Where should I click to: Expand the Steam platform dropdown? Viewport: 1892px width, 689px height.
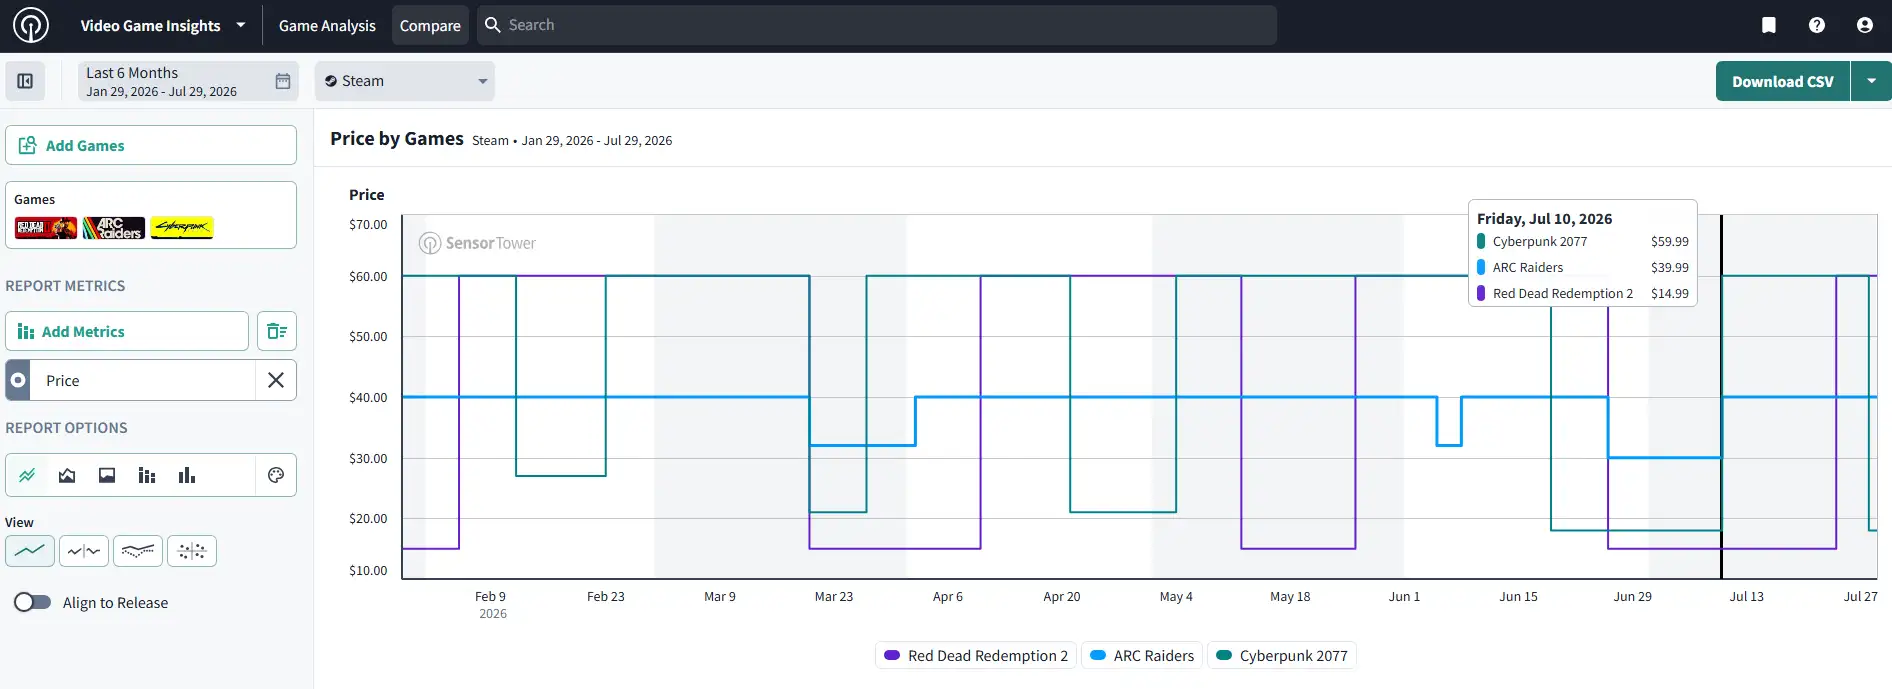[405, 81]
